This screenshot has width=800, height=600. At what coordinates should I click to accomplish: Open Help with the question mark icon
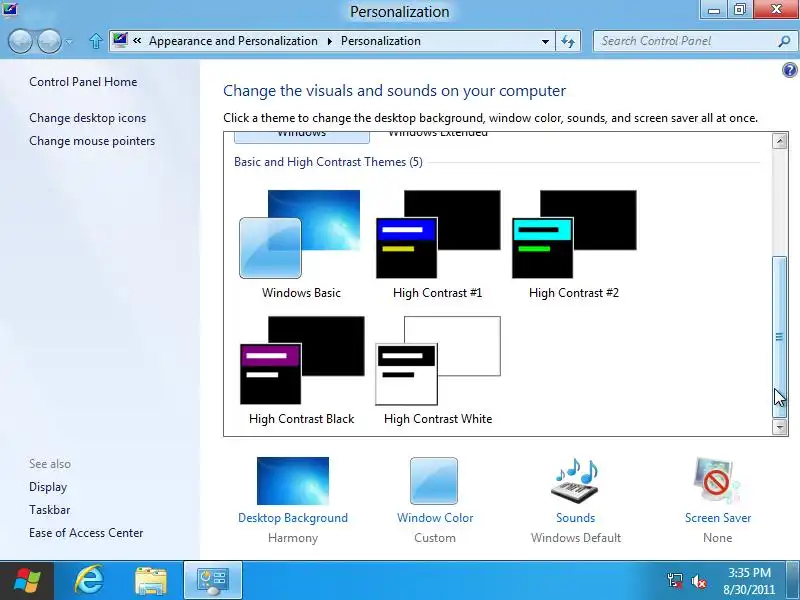(789, 70)
